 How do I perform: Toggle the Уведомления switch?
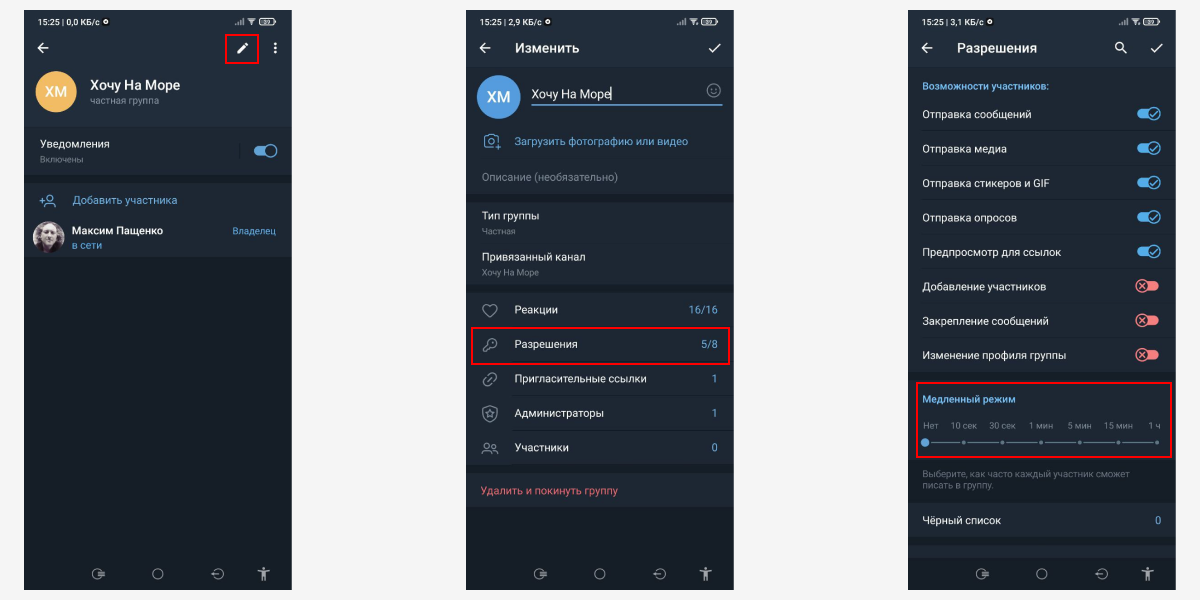tap(265, 151)
